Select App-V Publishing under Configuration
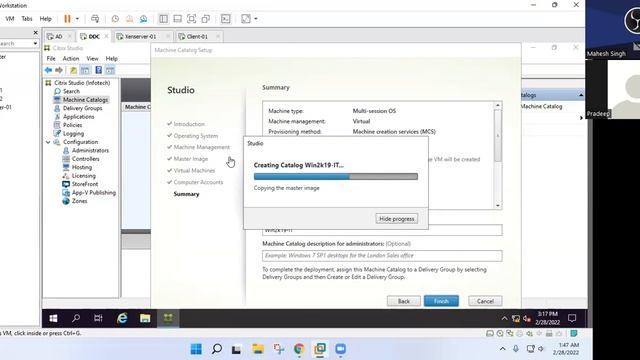Image resolution: width=640 pixels, height=360 pixels. coord(93,193)
